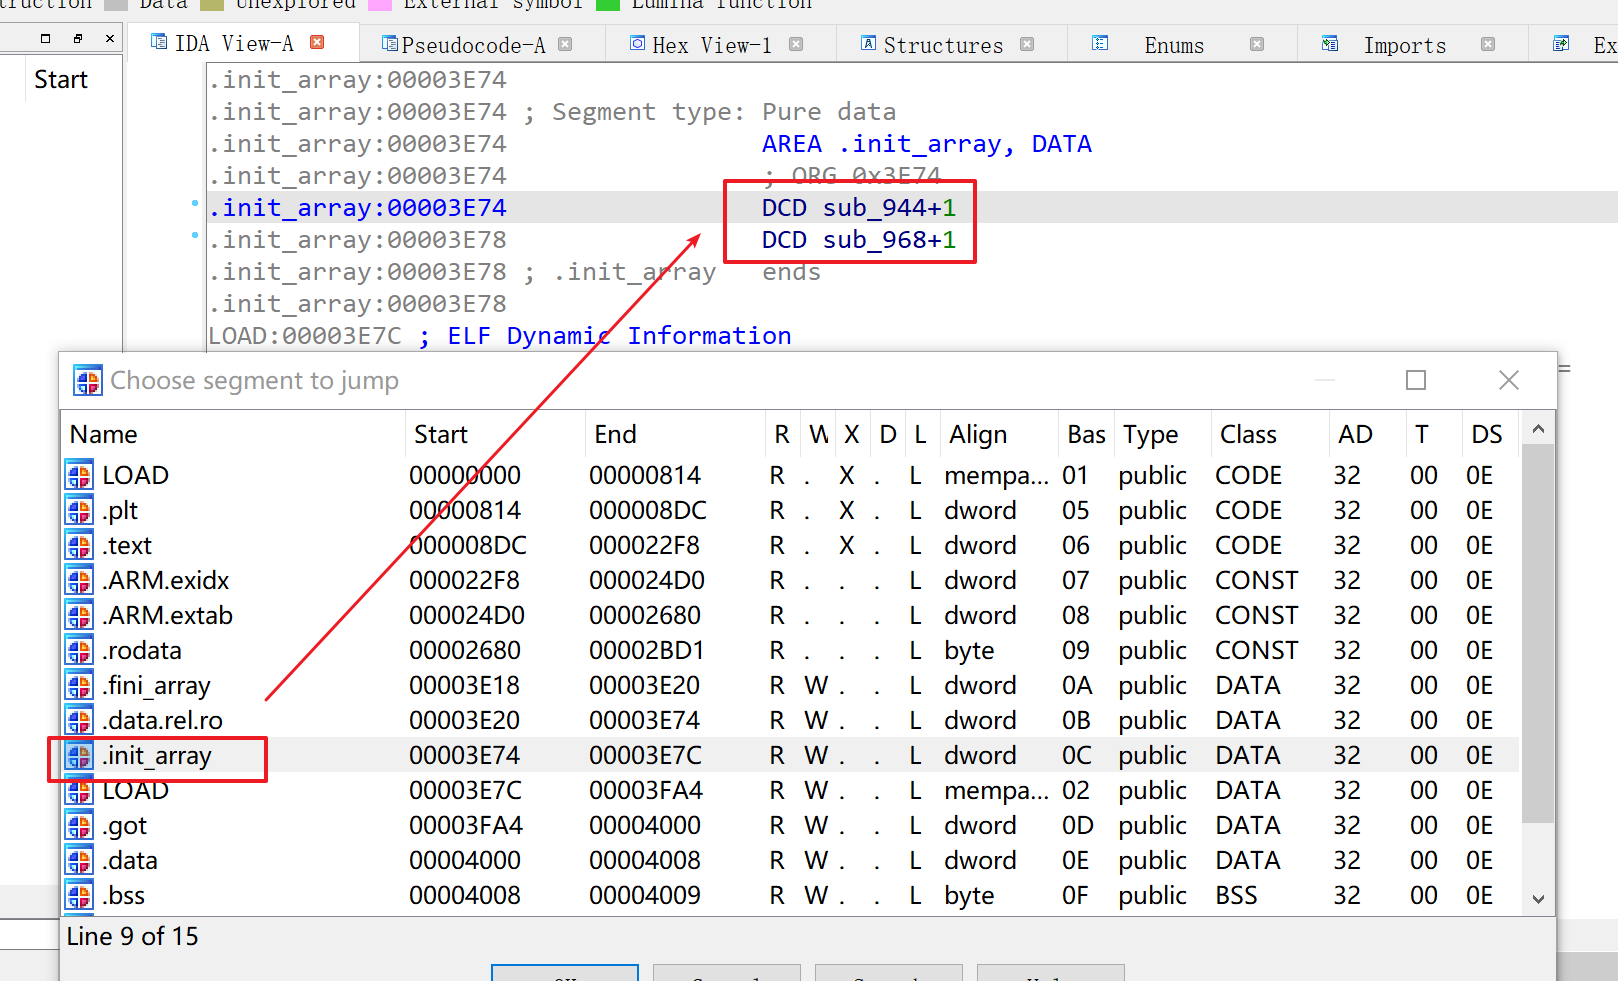1618x981 pixels.
Task: Close the Imports tab
Action: click(1488, 44)
